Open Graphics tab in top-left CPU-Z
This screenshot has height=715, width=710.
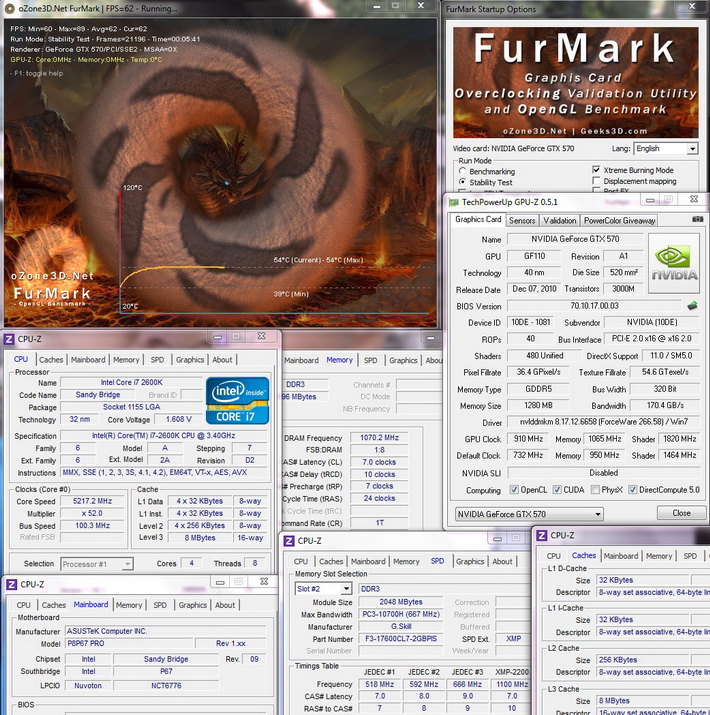tap(190, 360)
